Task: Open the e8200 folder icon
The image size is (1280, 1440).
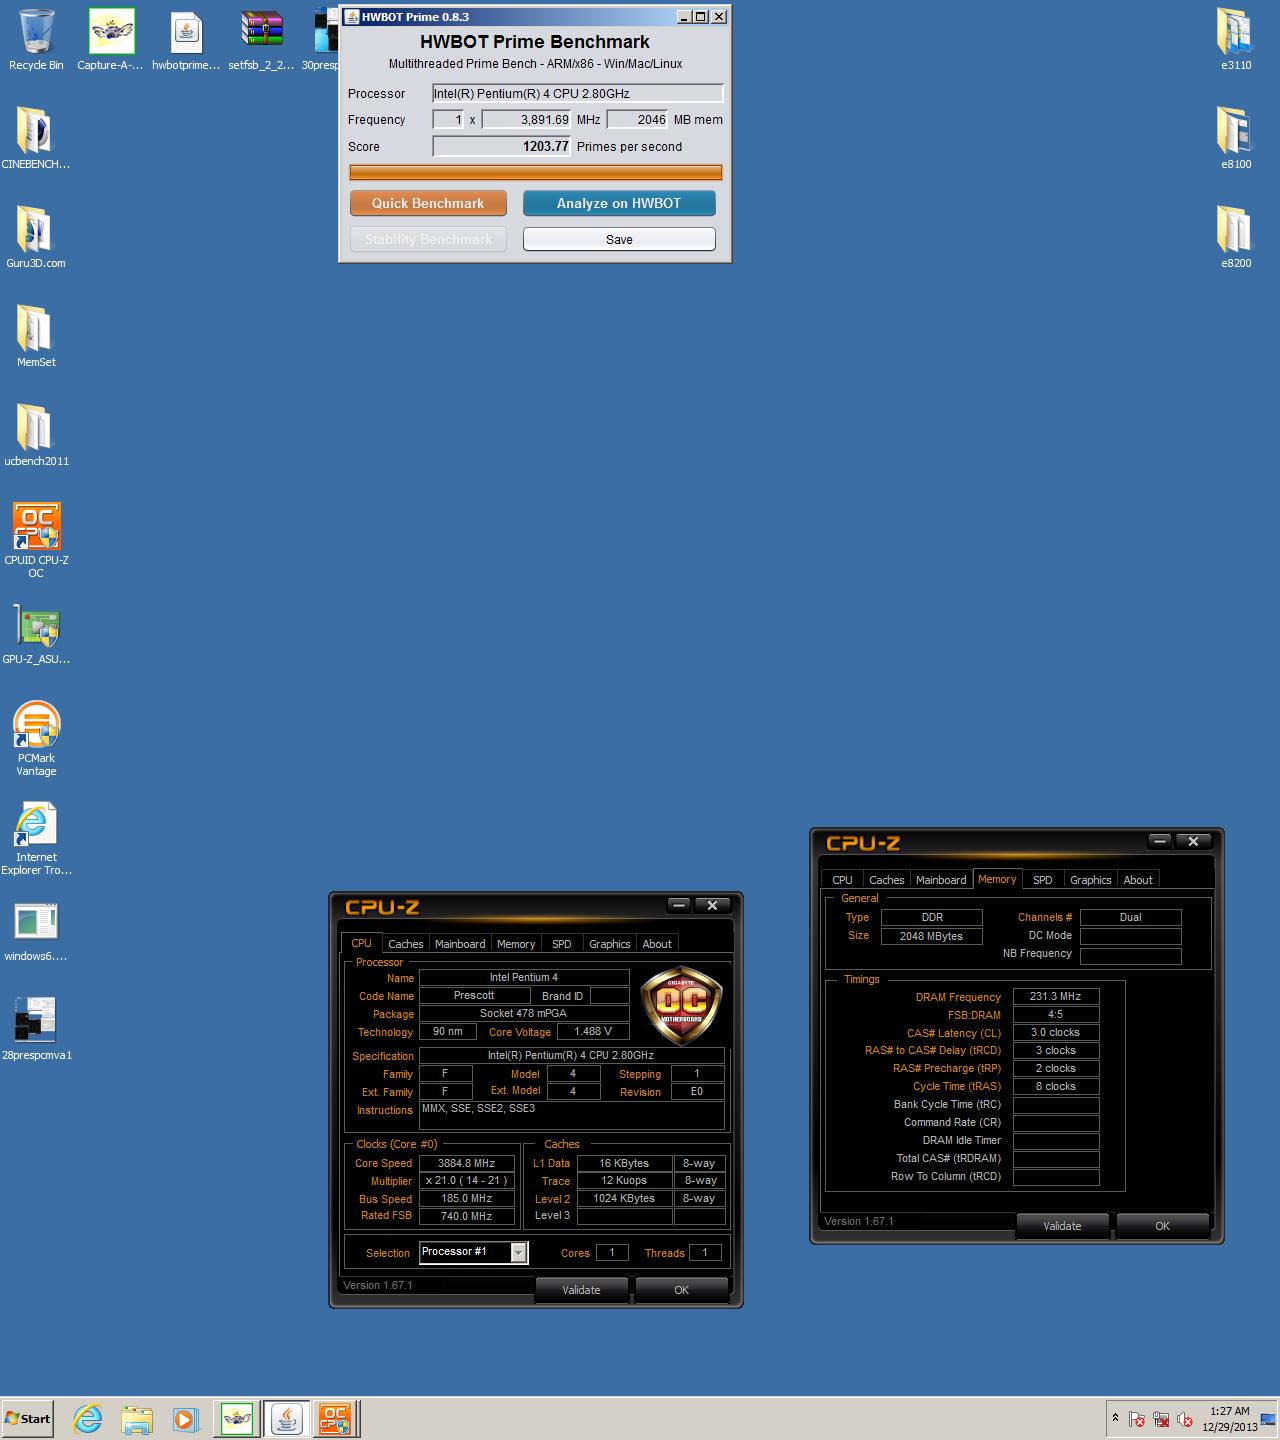Action: (x=1236, y=237)
